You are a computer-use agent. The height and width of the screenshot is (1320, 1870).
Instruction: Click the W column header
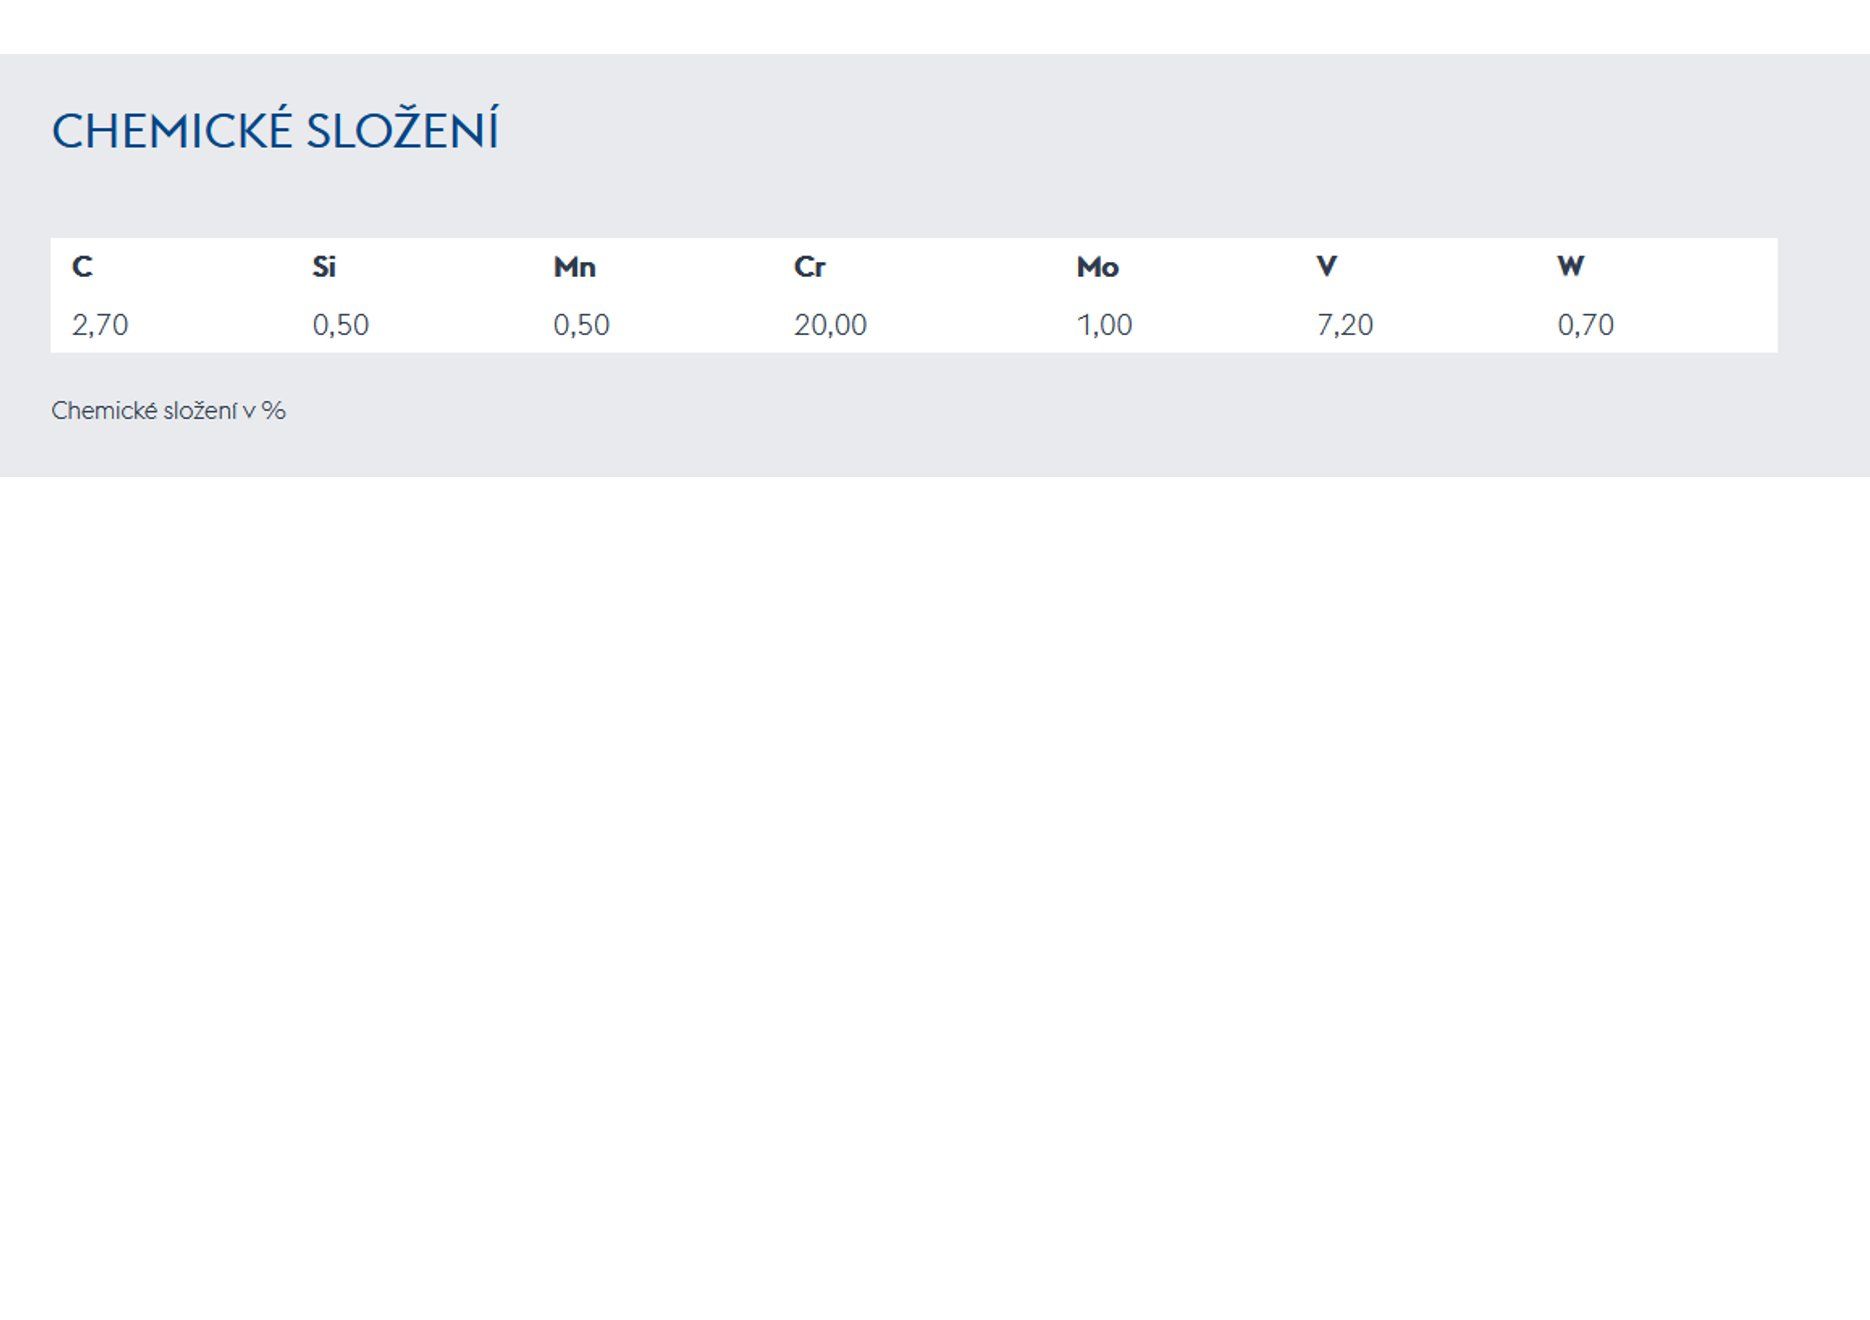1570,267
